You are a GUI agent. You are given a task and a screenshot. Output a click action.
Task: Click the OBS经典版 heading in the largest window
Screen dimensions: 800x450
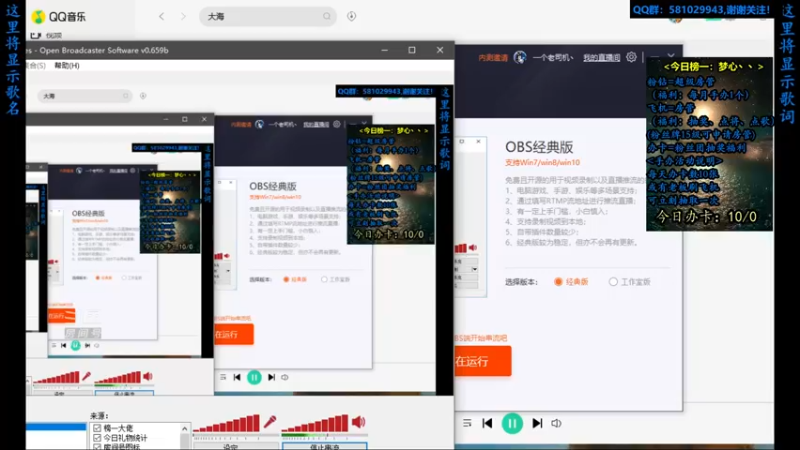pyautogui.click(x=539, y=147)
